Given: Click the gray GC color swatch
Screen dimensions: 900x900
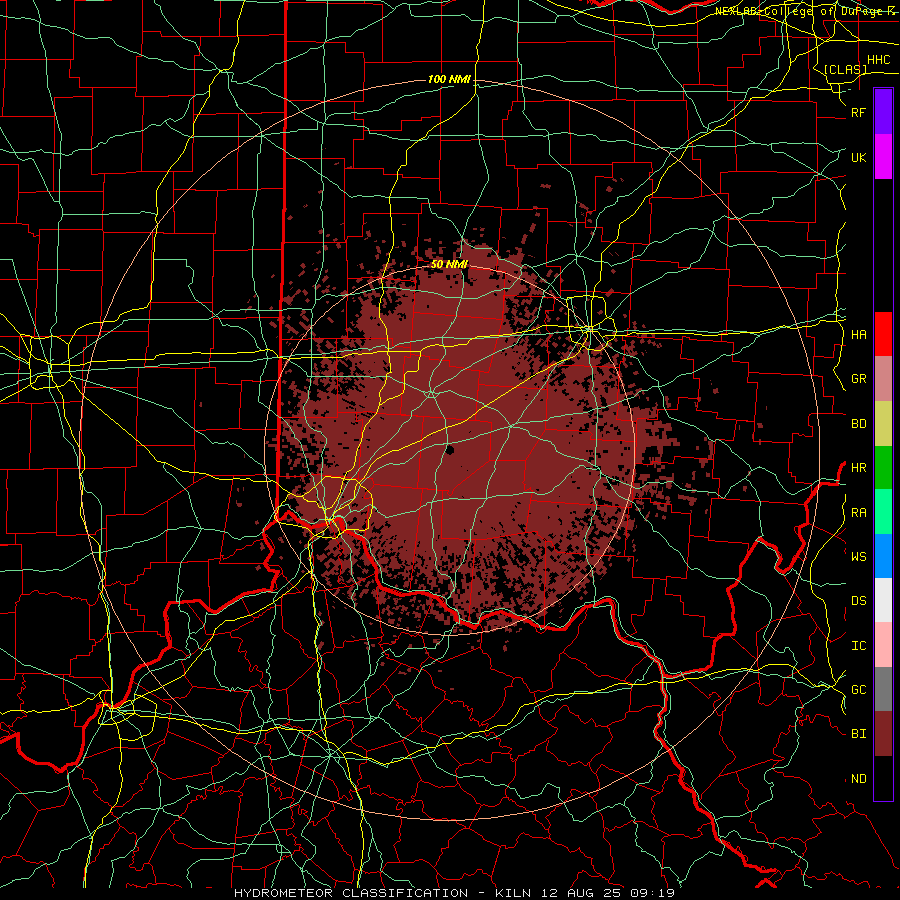Looking at the screenshot, I should (x=883, y=689).
